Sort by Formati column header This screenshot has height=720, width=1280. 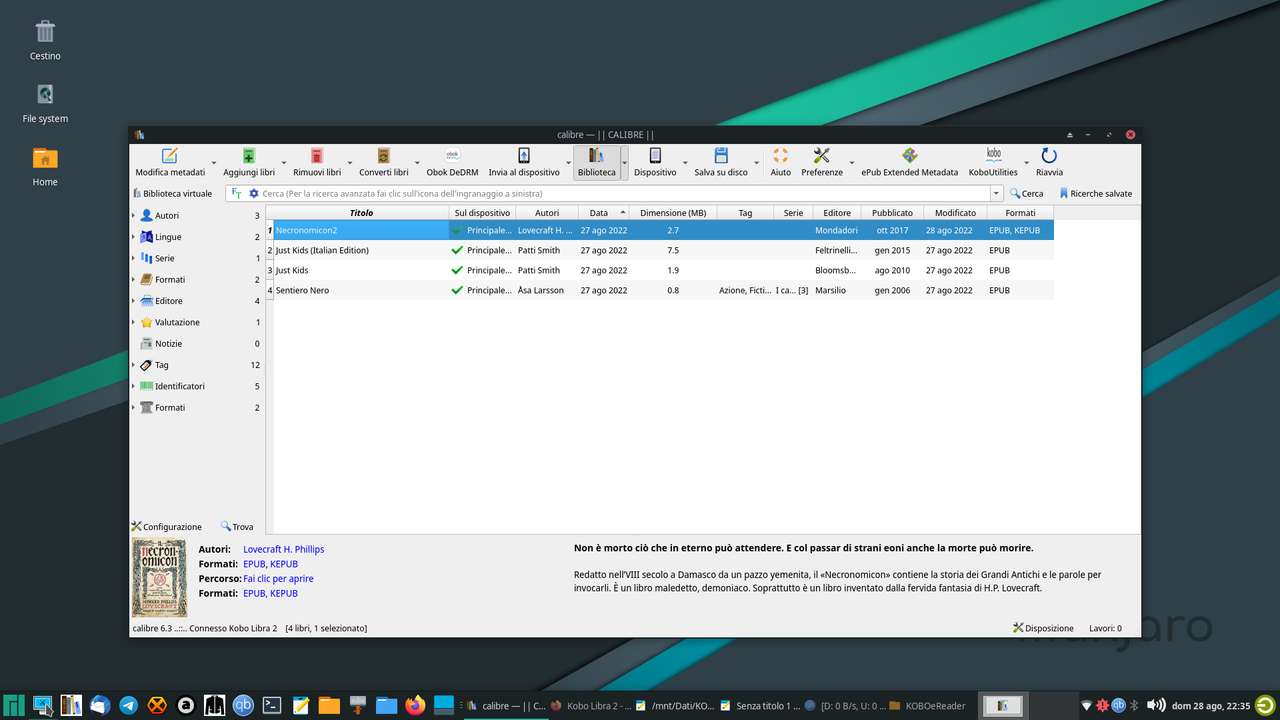tap(1020, 213)
